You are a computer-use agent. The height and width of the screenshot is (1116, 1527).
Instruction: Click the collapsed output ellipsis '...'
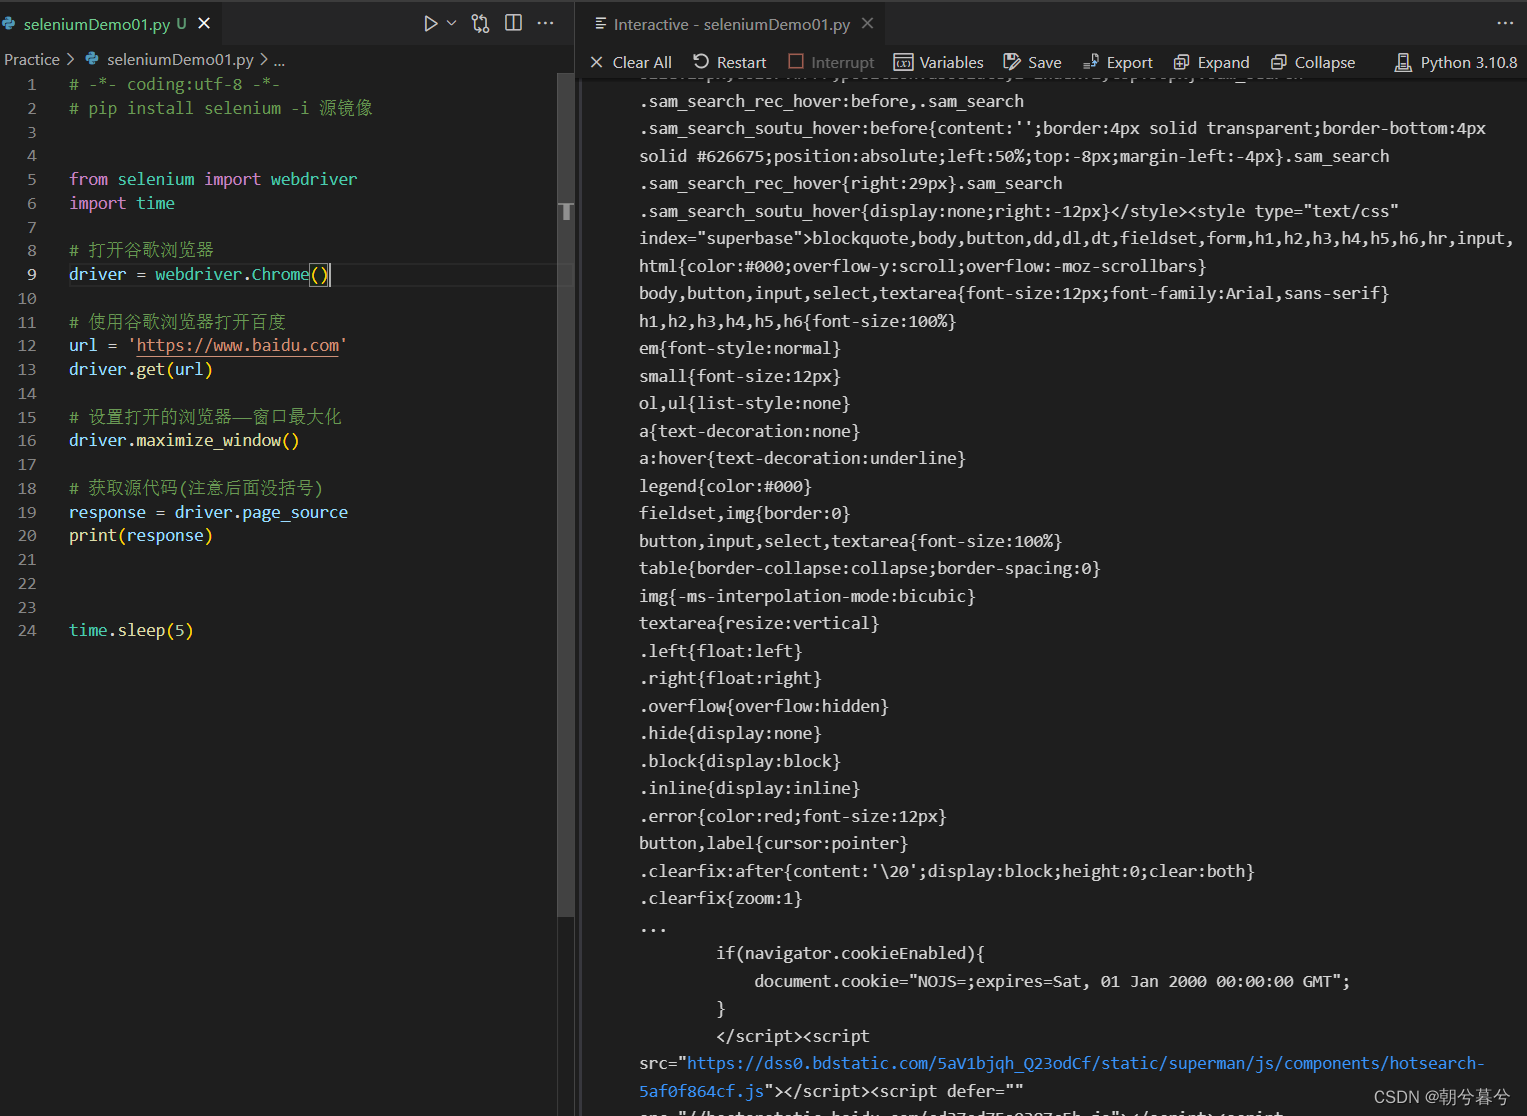pyautogui.click(x=653, y=927)
